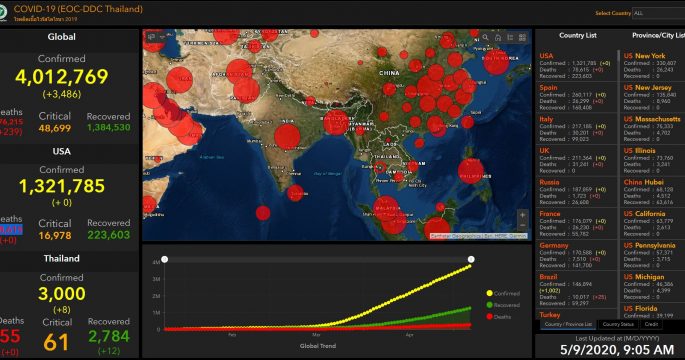The image size is (685, 360).
Task: Click the South Korea red circle on map
Action: click(x=496, y=61)
